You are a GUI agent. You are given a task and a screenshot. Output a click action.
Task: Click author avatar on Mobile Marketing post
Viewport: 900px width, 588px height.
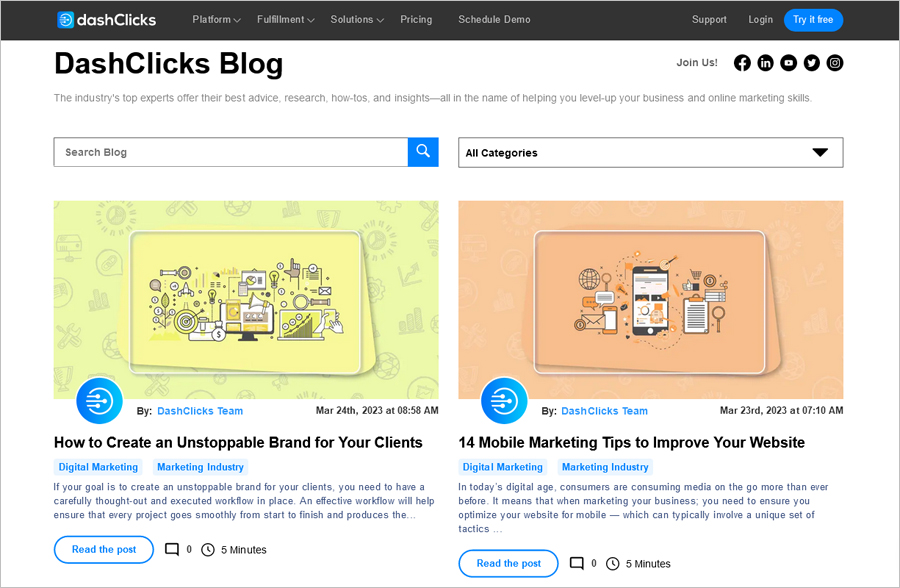coord(504,401)
